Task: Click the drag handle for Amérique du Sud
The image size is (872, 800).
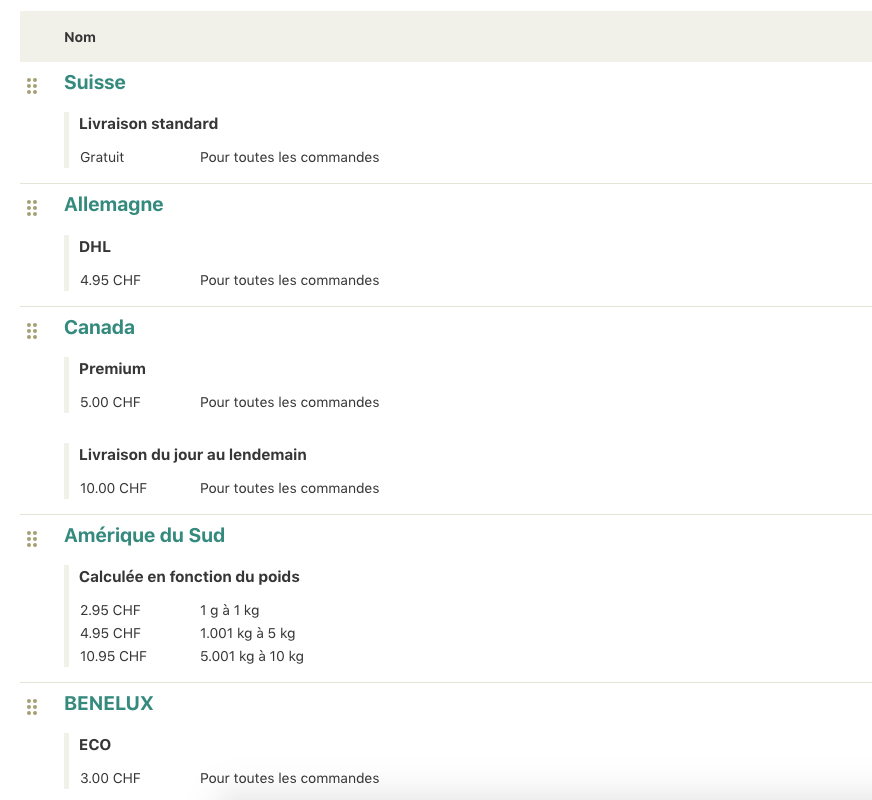Action: click(x=32, y=539)
